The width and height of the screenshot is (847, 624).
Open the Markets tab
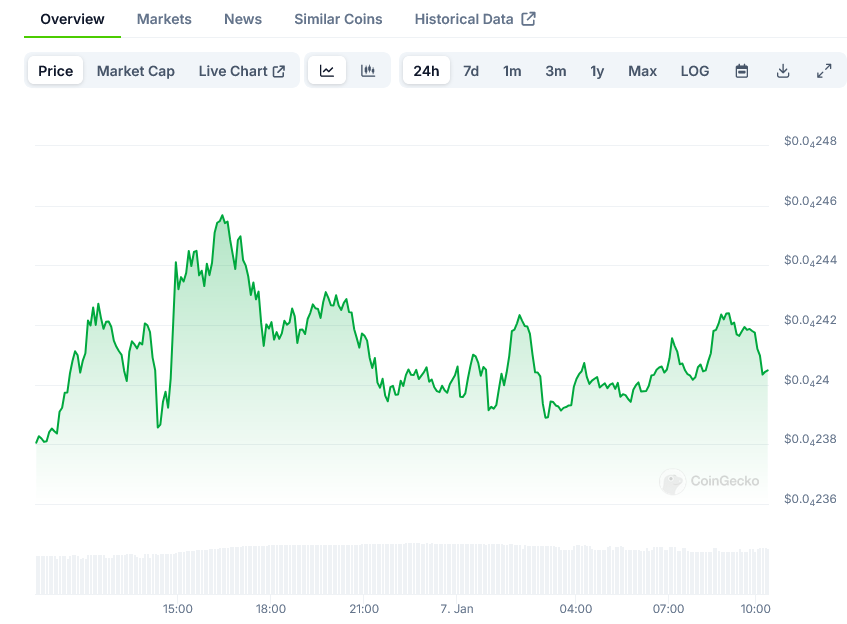164,19
